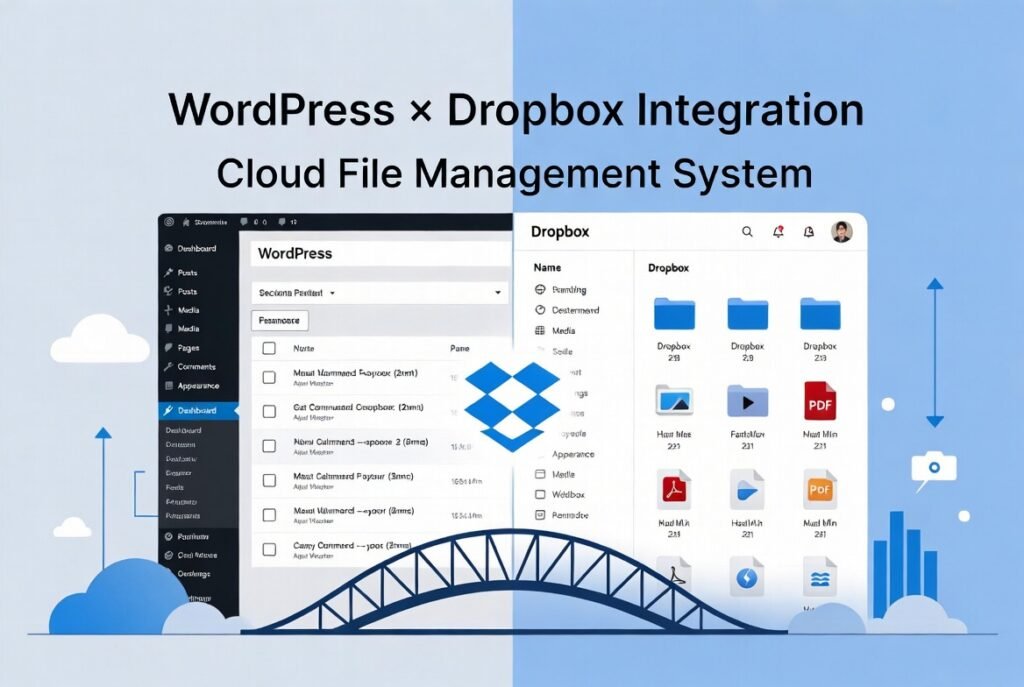Open the red Adobe Acrobat file icon
The width and height of the screenshot is (1024, 687).
click(x=674, y=488)
